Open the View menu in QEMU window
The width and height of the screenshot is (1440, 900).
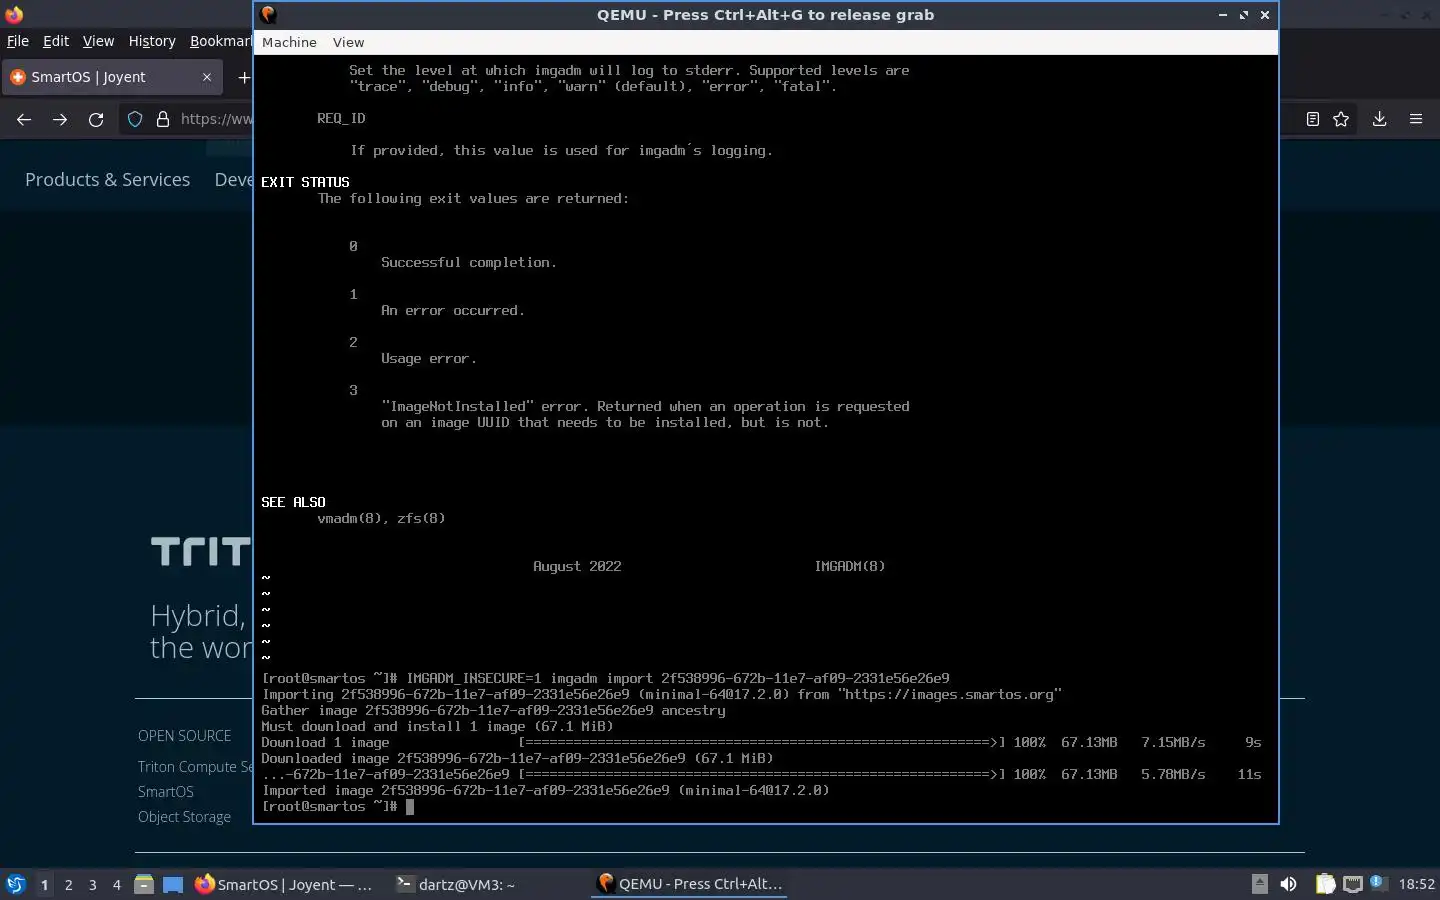[x=348, y=42]
